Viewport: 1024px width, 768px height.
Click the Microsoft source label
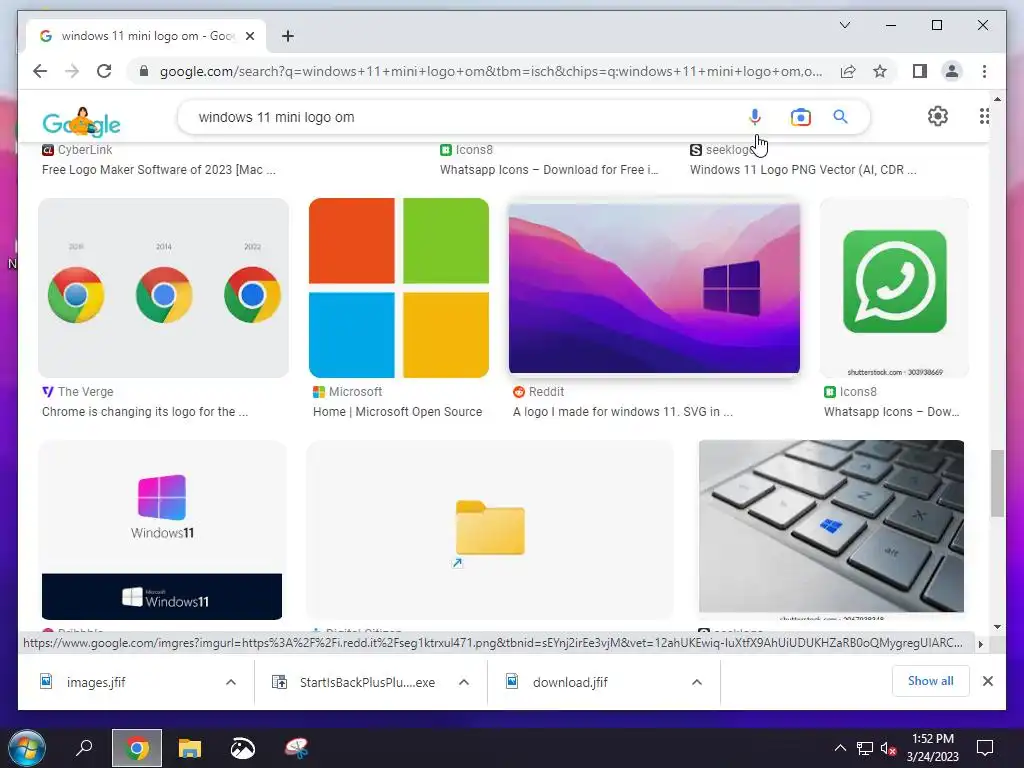click(347, 392)
